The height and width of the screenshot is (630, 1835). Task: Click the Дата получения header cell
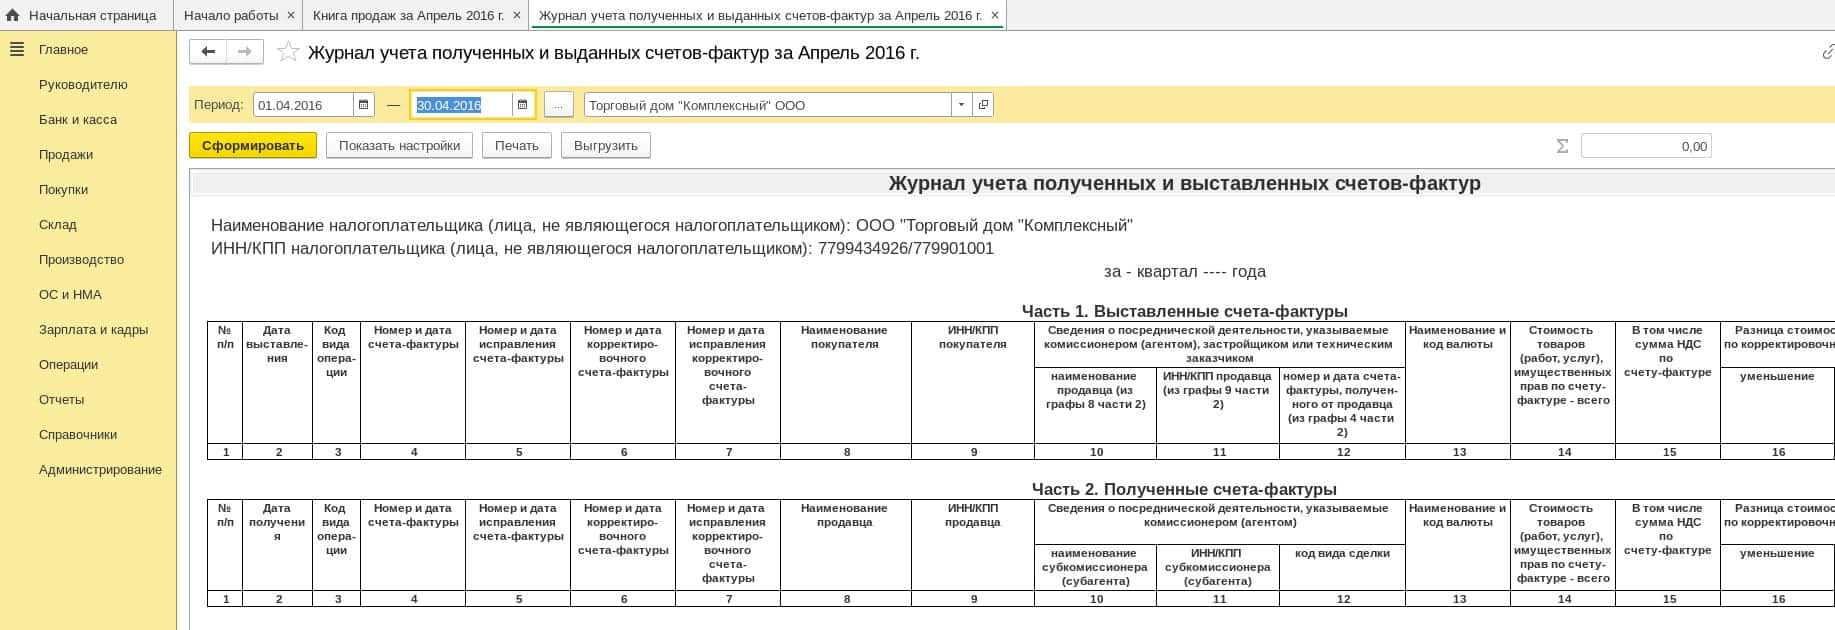click(277, 545)
